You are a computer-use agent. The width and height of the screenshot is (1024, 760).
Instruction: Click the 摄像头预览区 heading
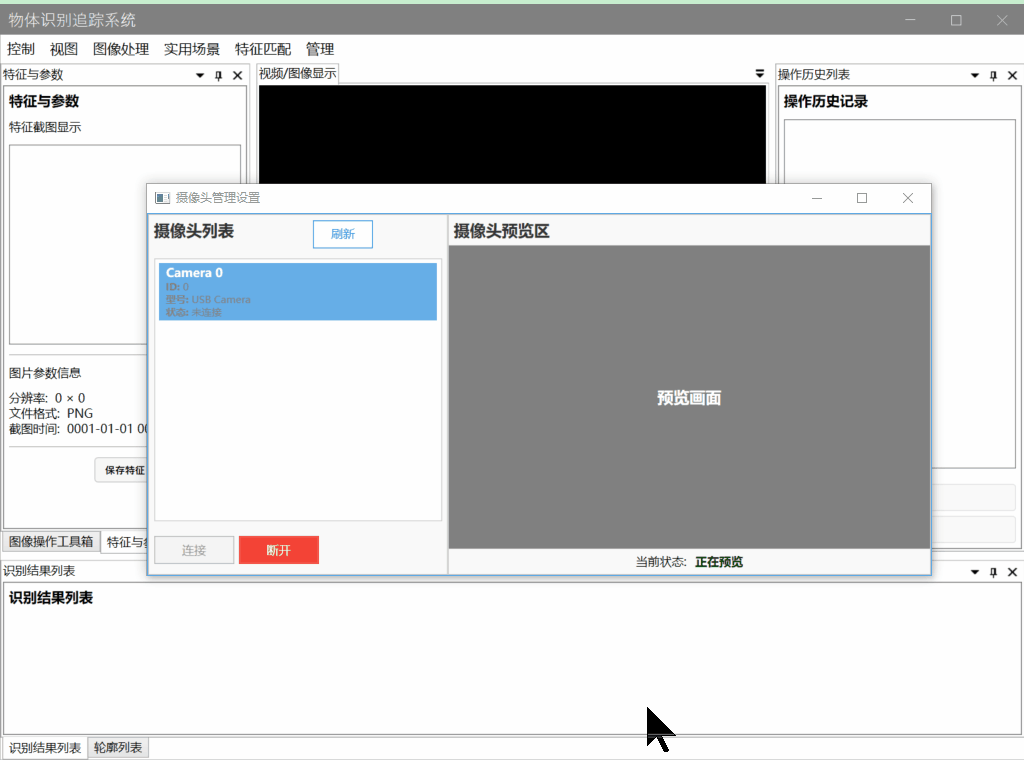click(502, 231)
